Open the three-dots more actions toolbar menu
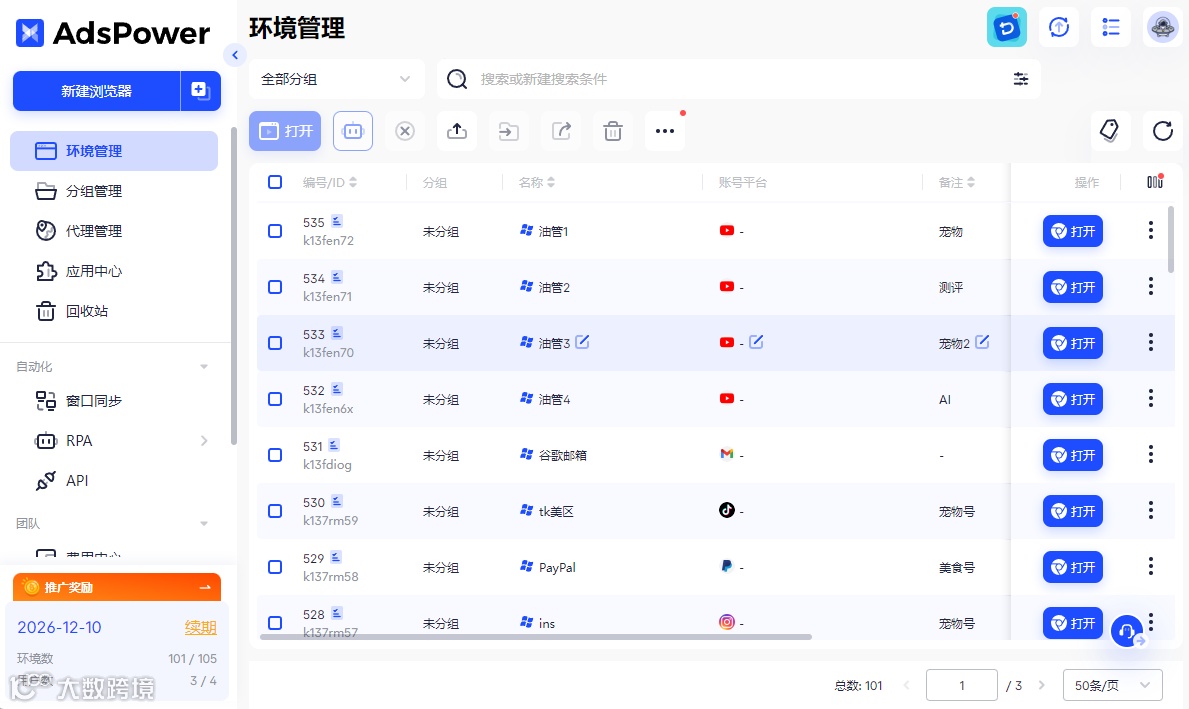Screen dimensions: 1189x709 point(665,131)
